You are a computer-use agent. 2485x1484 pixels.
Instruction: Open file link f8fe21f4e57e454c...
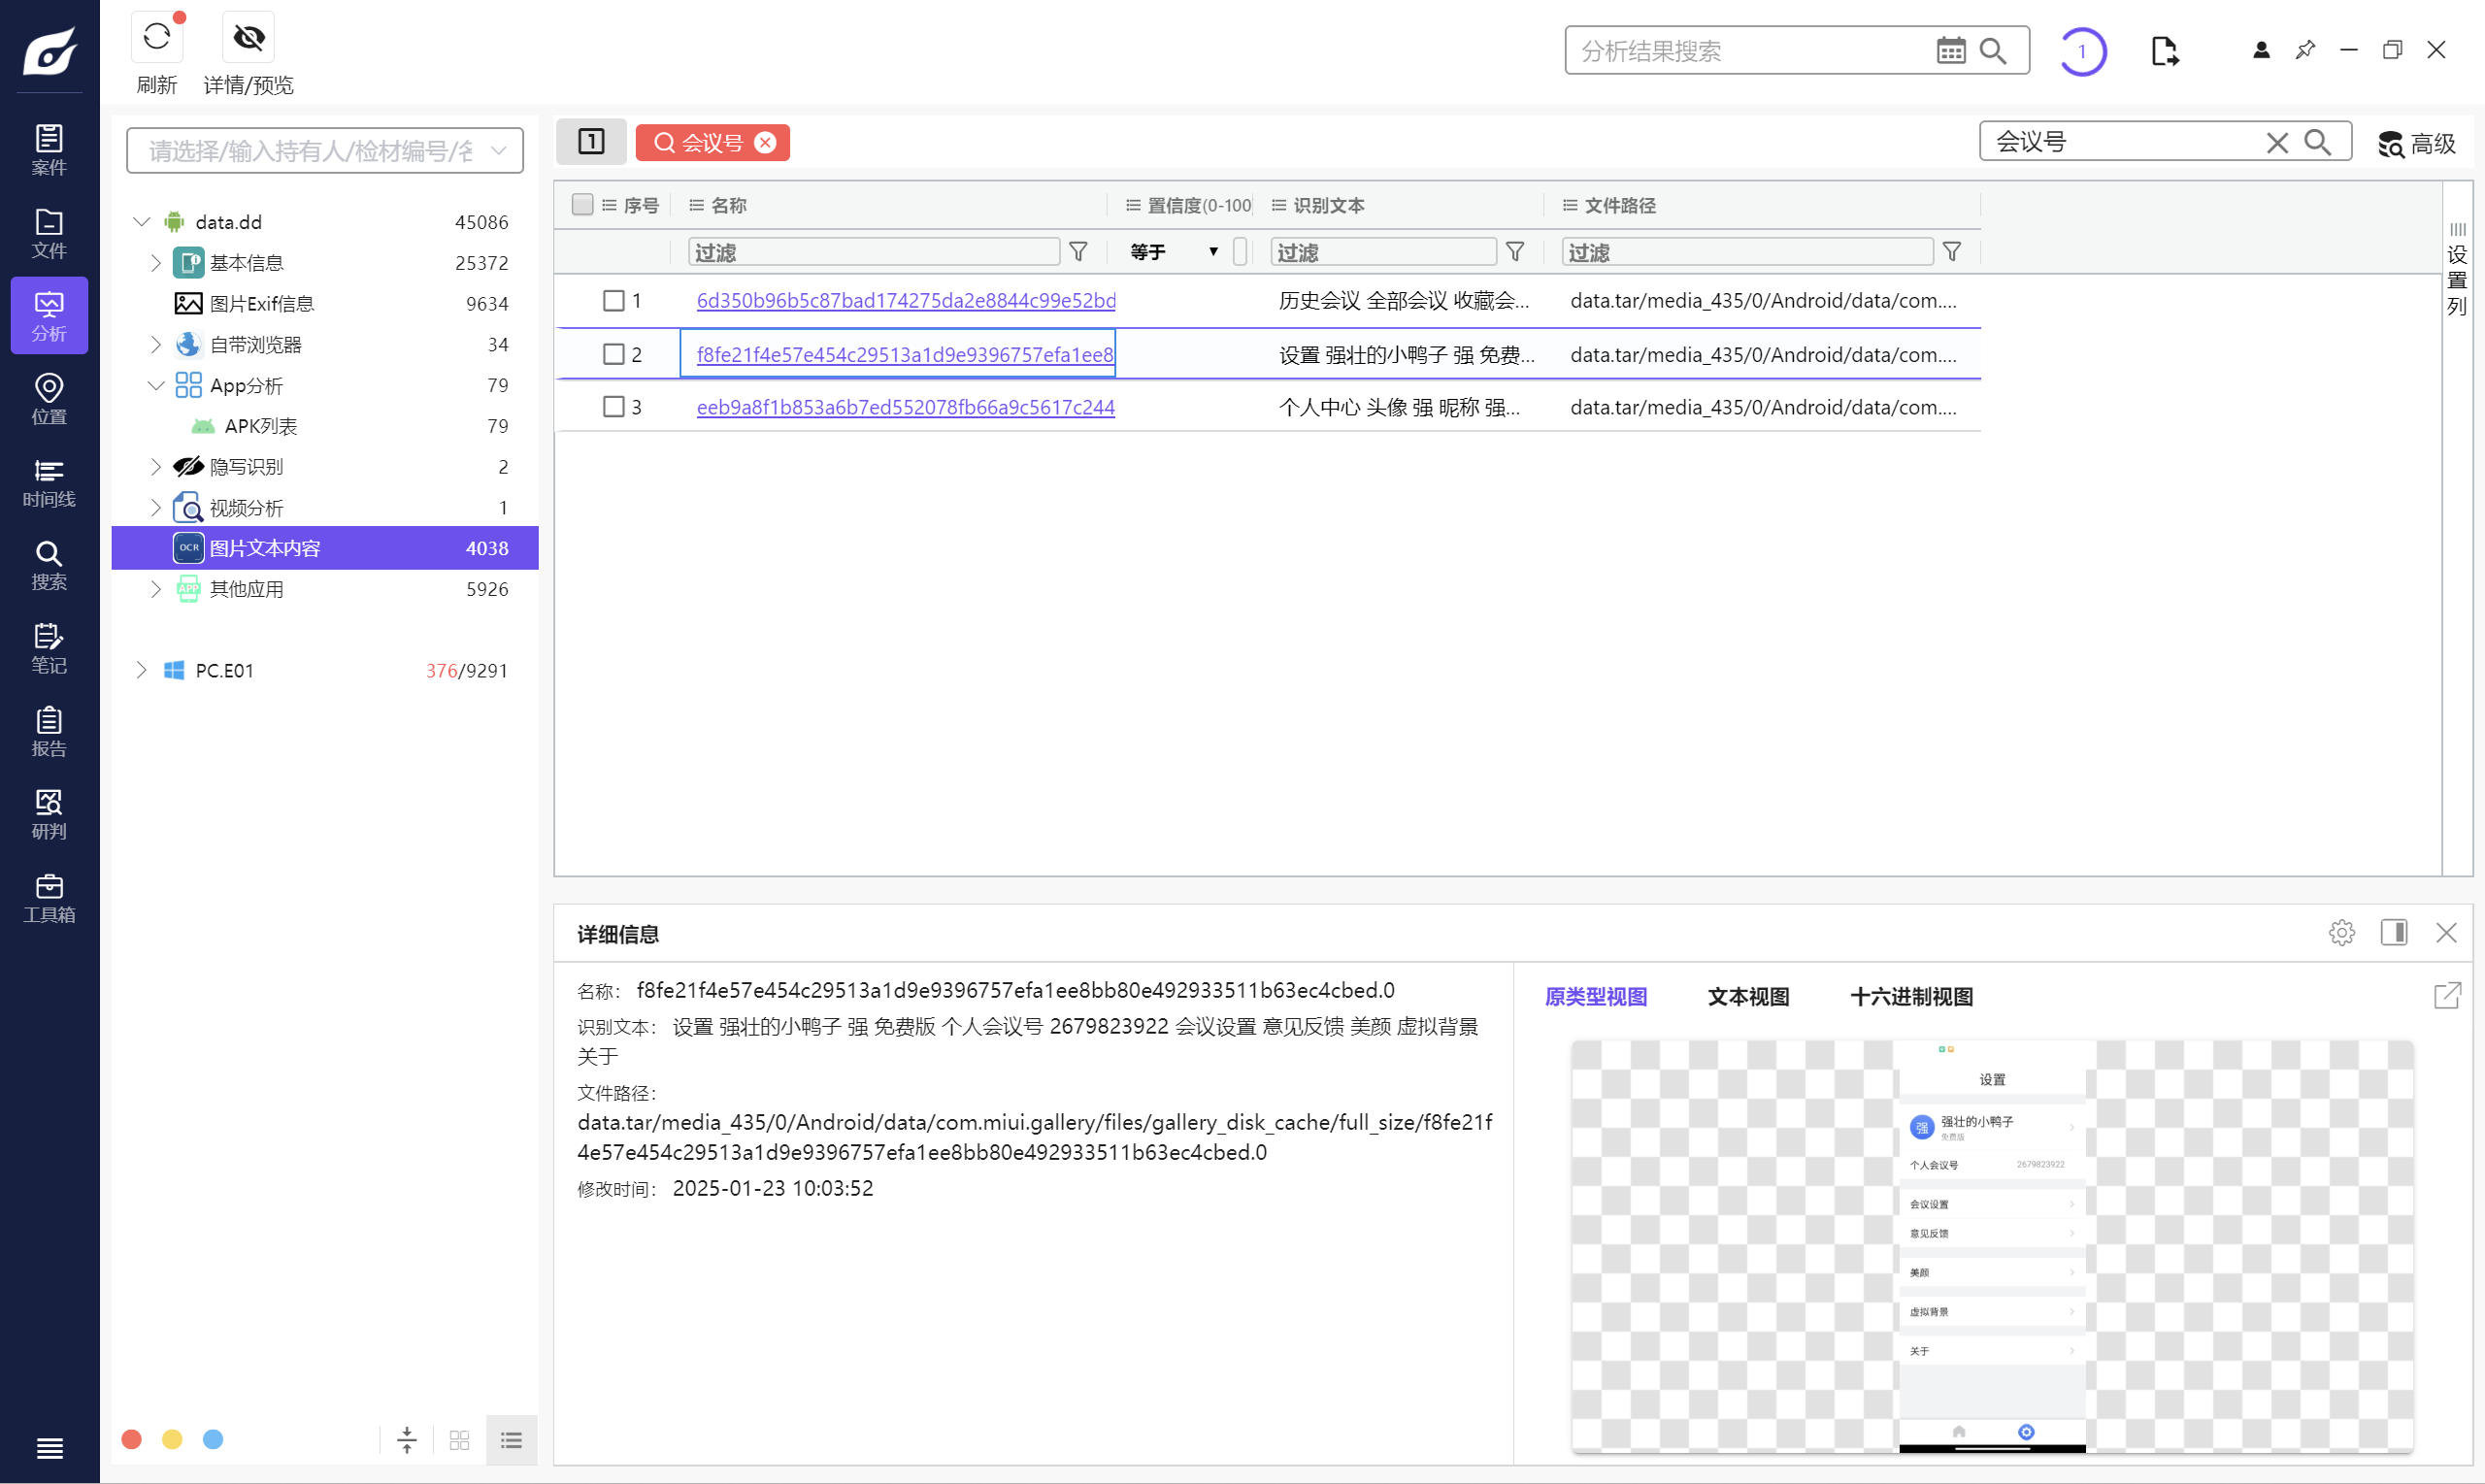(904, 354)
